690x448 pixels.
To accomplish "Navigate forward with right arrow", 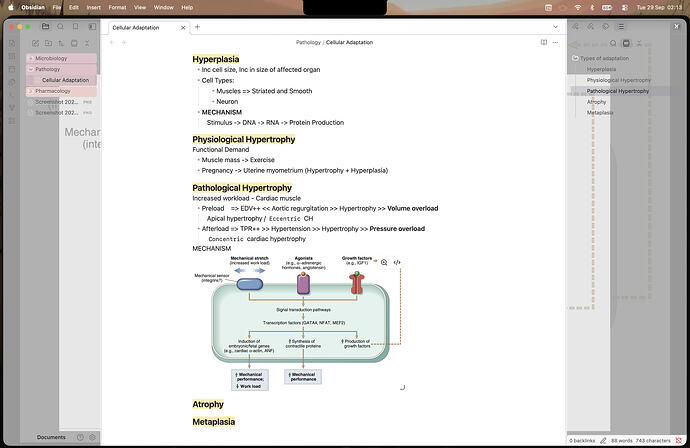I will 124,42.
